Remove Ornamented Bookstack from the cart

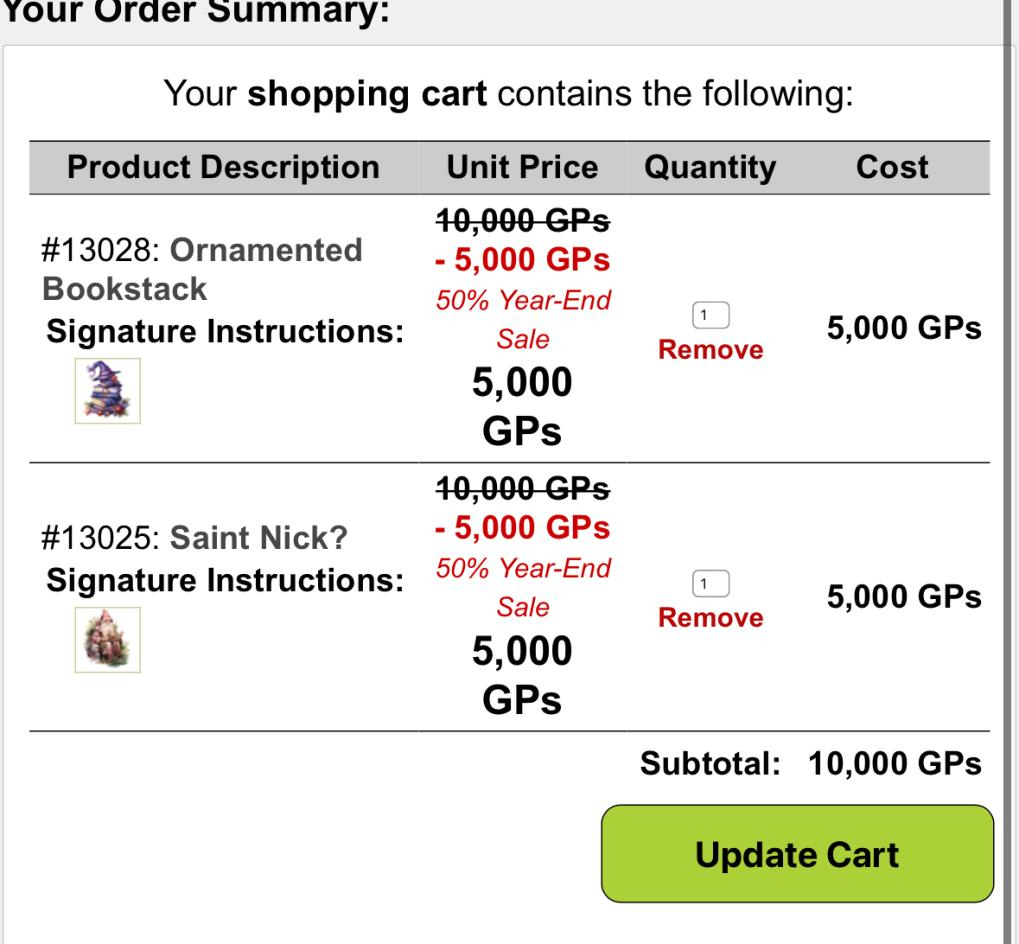pyautogui.click(x=710, y=350)
